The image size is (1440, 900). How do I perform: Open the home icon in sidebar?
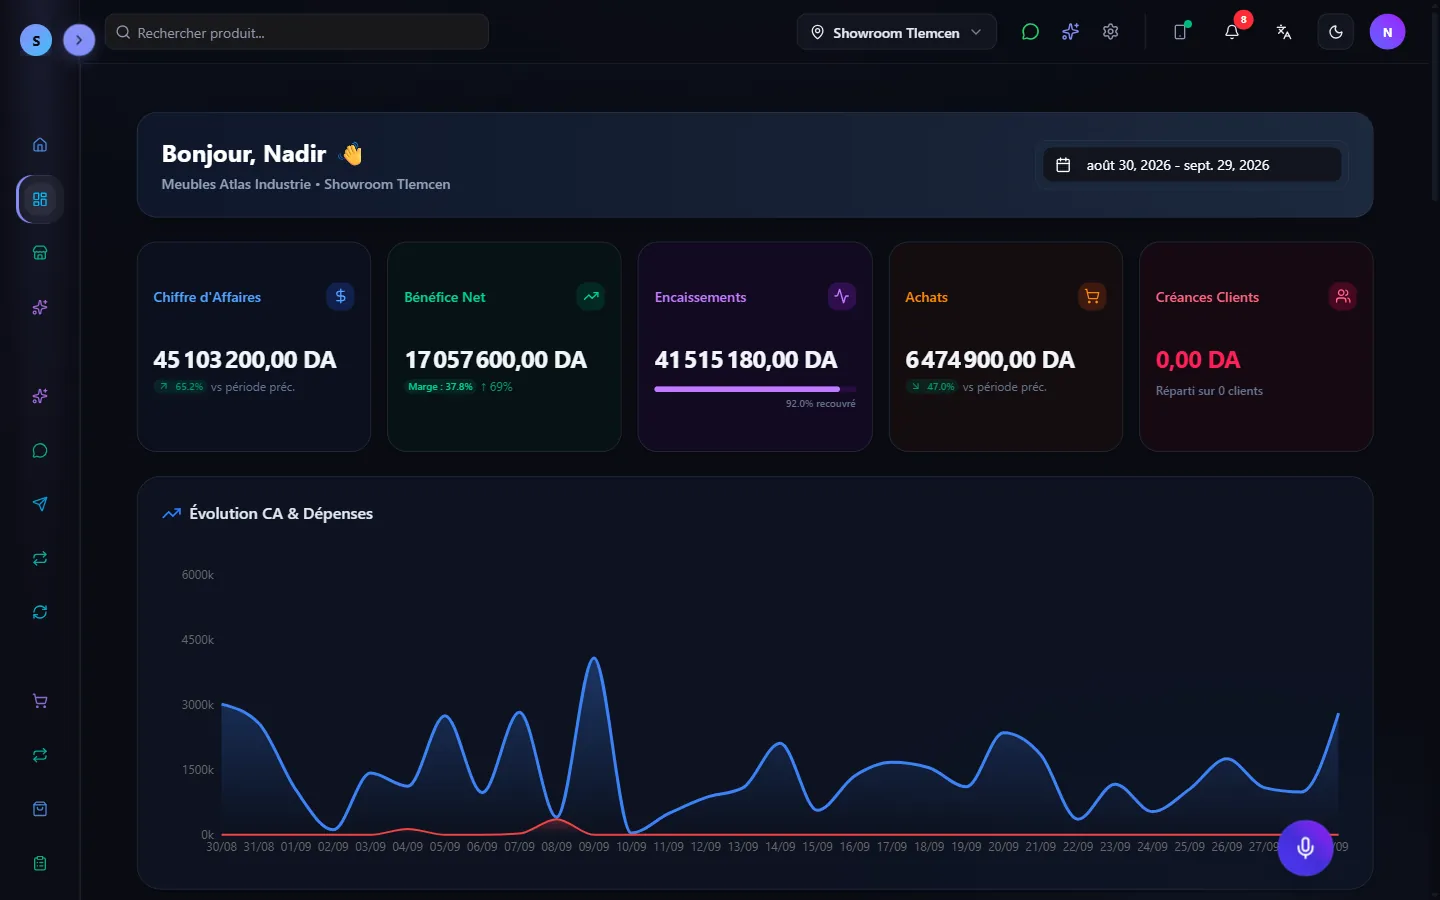tap(40, 145)
